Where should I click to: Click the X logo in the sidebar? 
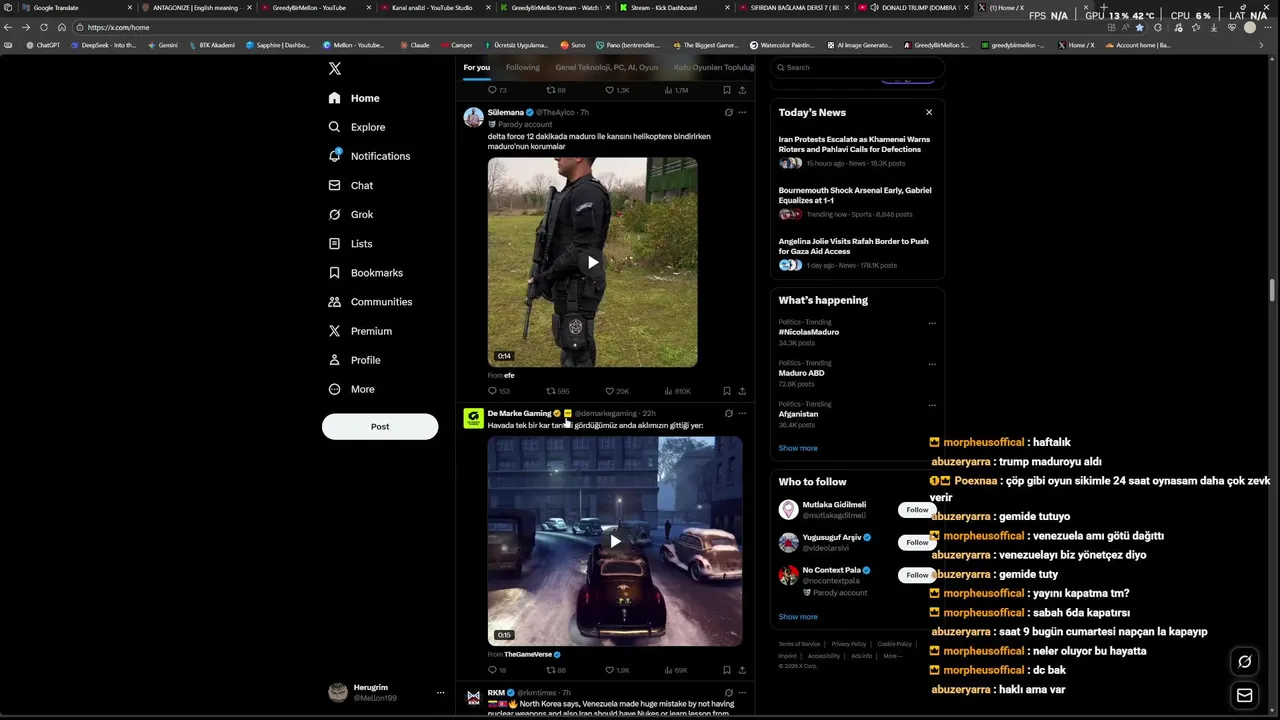[x=335, y=69]
